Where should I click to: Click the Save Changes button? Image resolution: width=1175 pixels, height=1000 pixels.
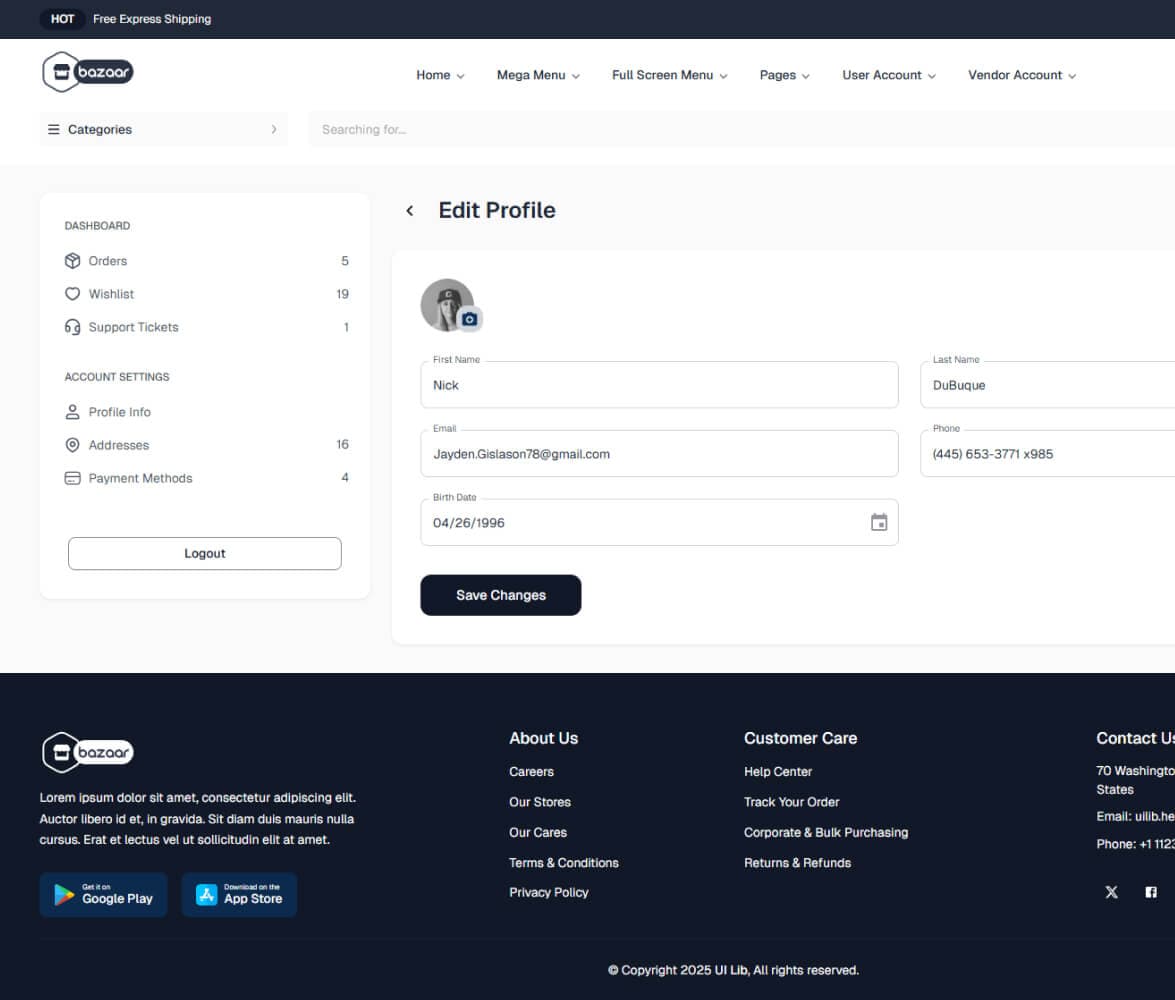tap(500, 595)
